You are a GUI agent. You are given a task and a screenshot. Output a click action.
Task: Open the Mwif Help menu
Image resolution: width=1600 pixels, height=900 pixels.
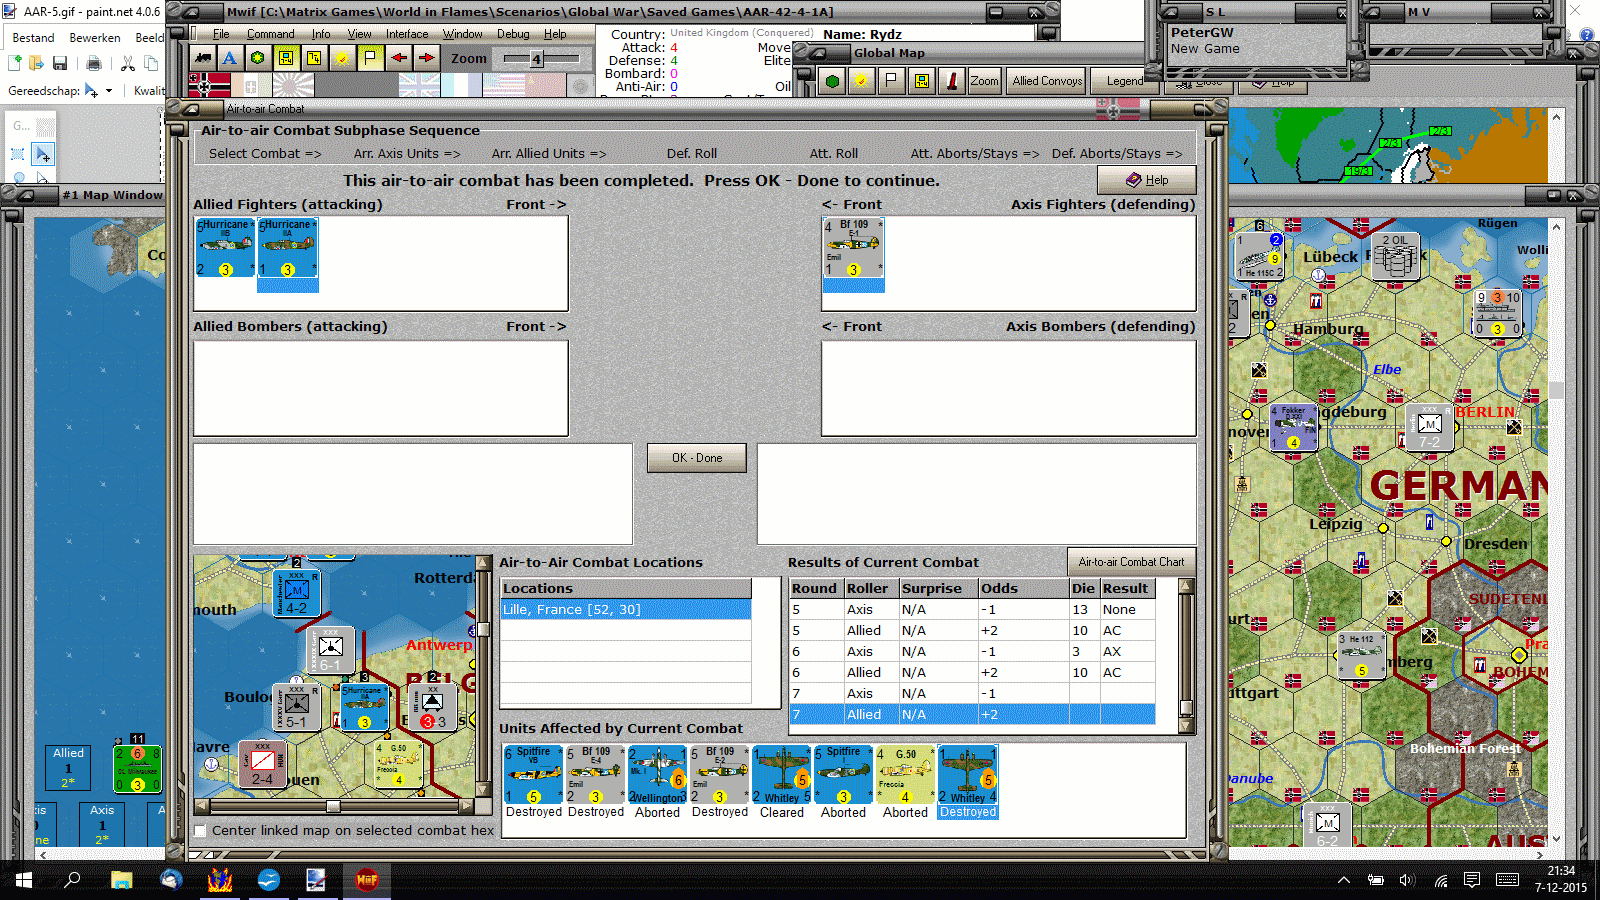pyautogui.click(x=555, y=34)
